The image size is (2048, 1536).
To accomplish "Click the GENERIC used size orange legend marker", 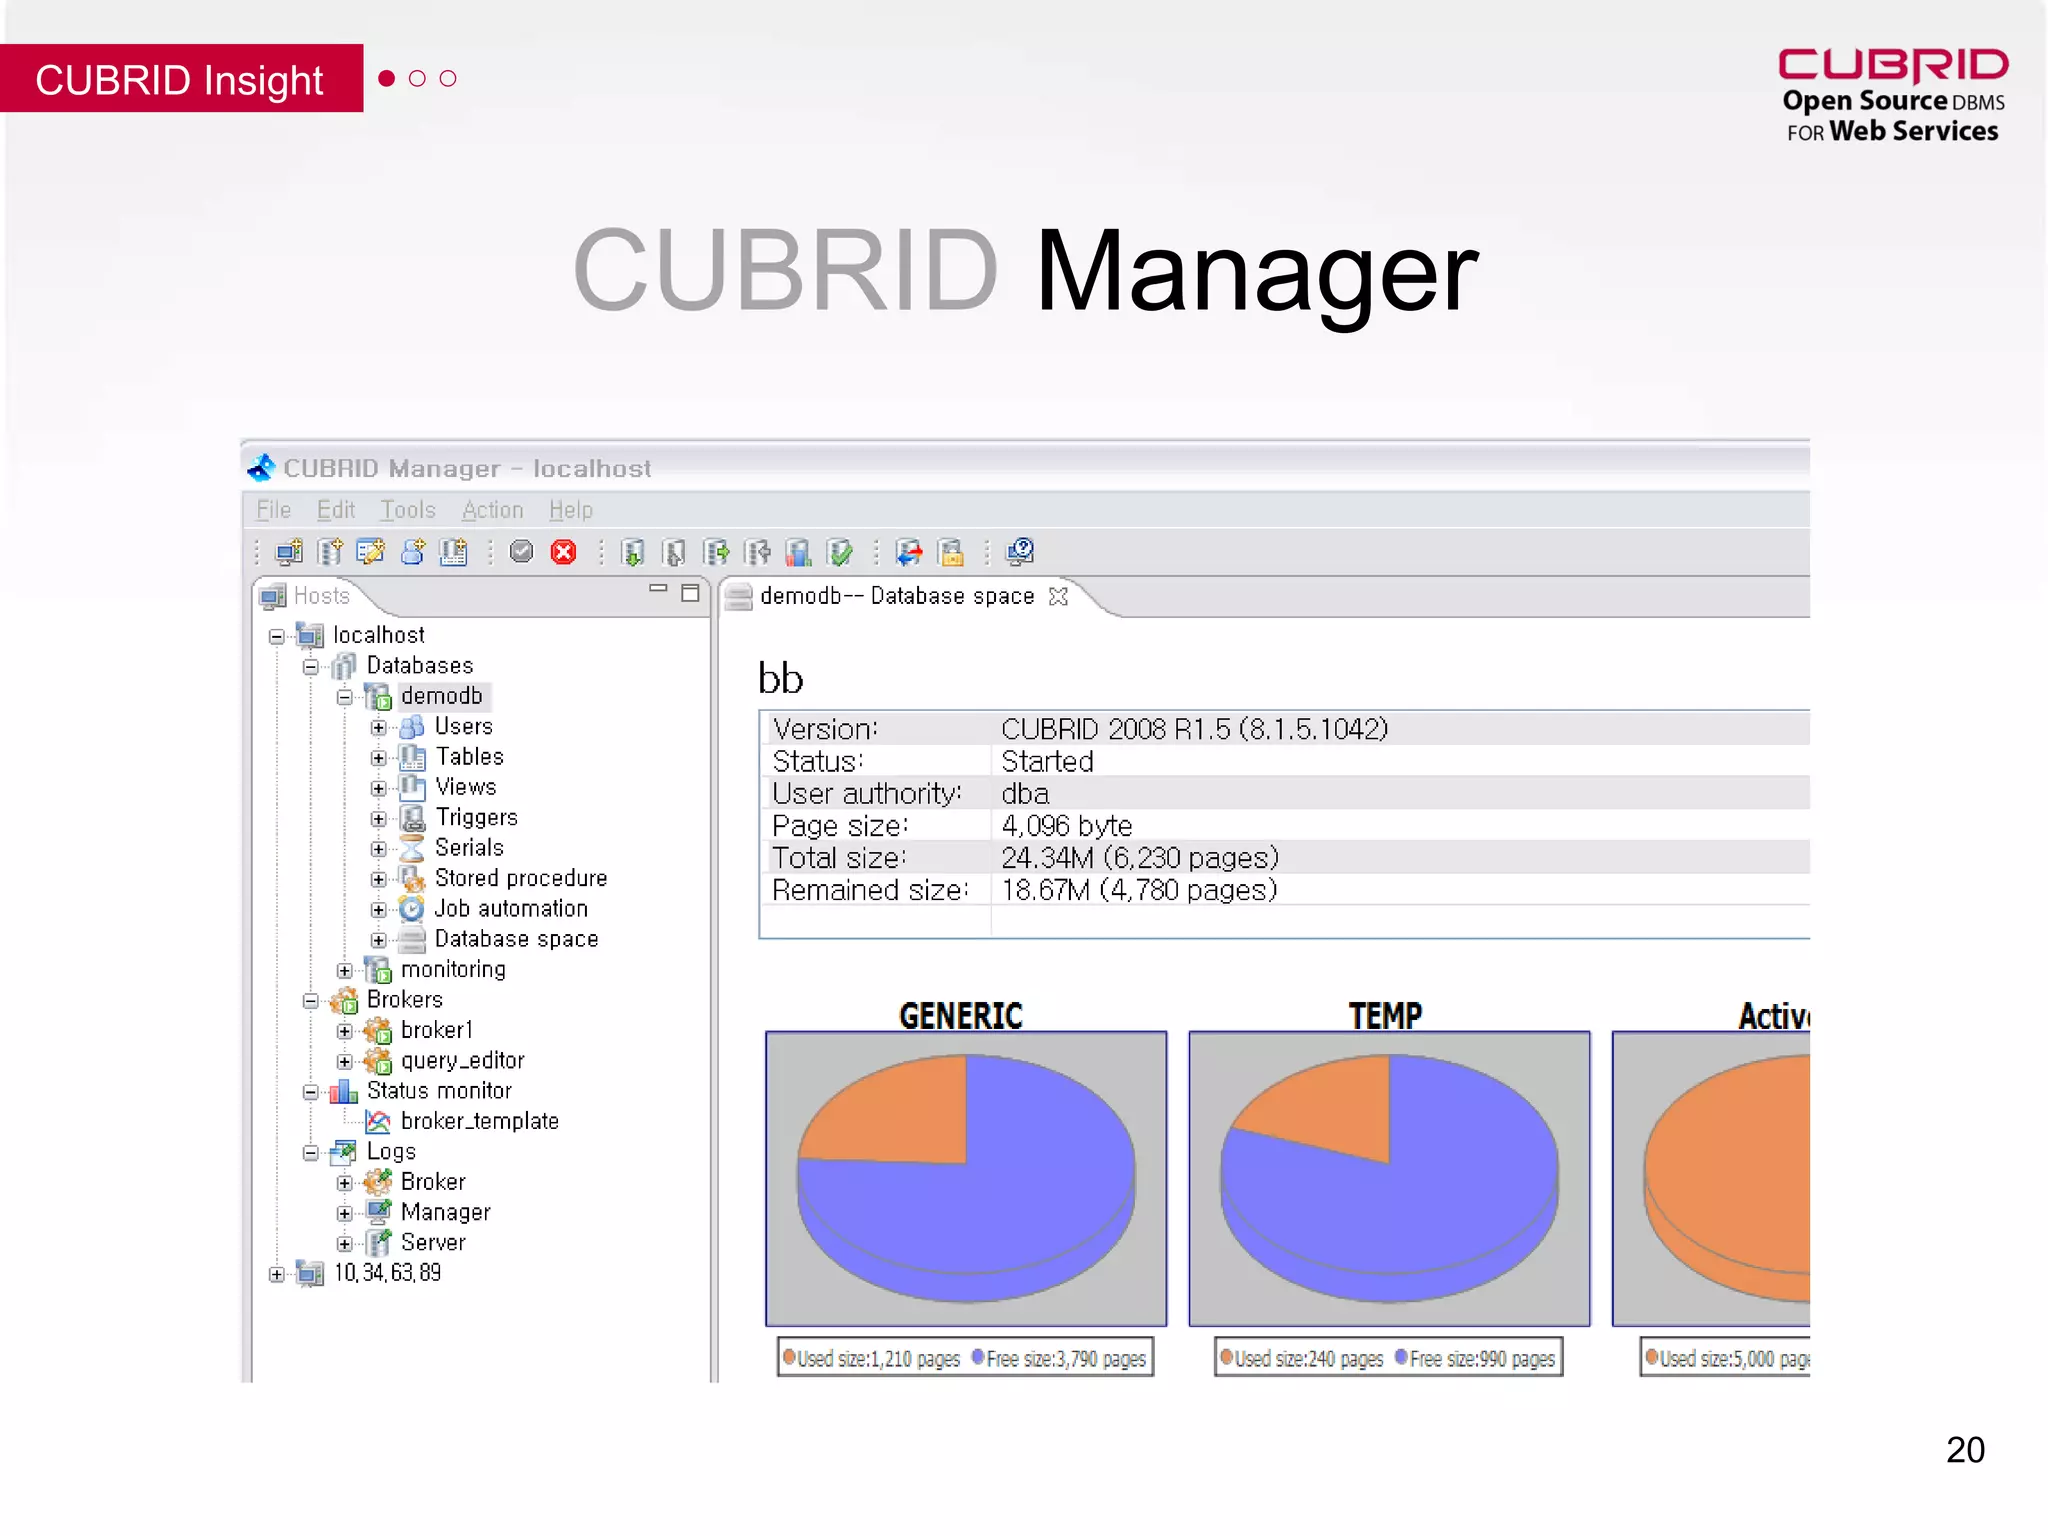I will click(x=789, y=1357).
